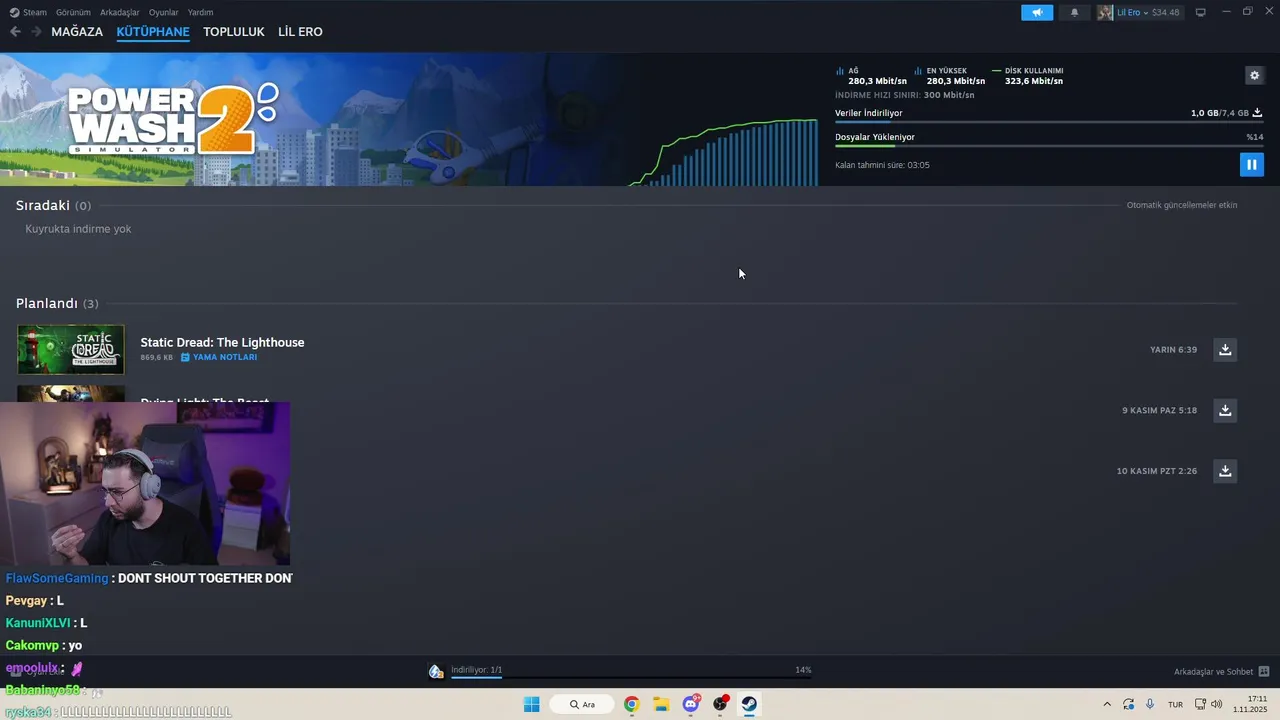Click the PowerWash Simulator 2 banner logo
Image resolution: width=1280 pixels, height=720 pixels.
click(x=172, y=118)
